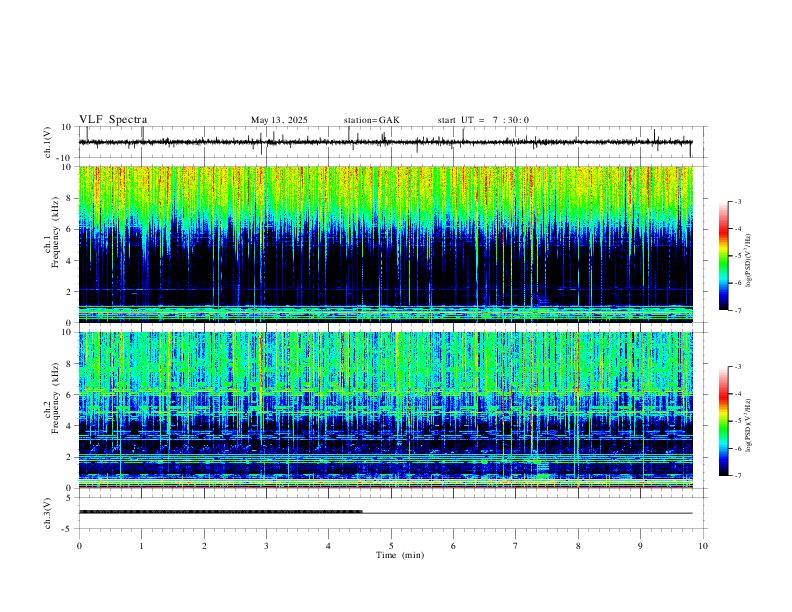The height and width of the screenshot is (612, 792).
Task: Click the "VLF Spectra" plot title
Action: (113, 120)
